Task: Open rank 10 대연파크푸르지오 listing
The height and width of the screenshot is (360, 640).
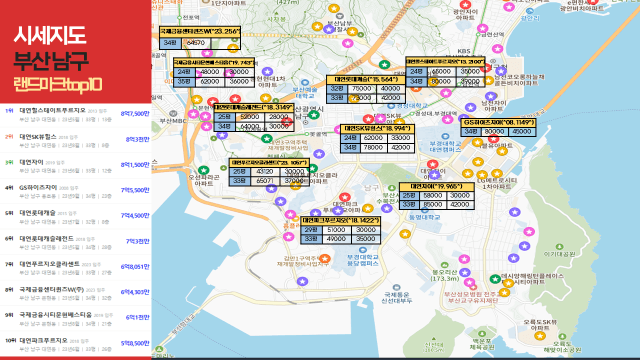Action: click(x=76, y=344)
